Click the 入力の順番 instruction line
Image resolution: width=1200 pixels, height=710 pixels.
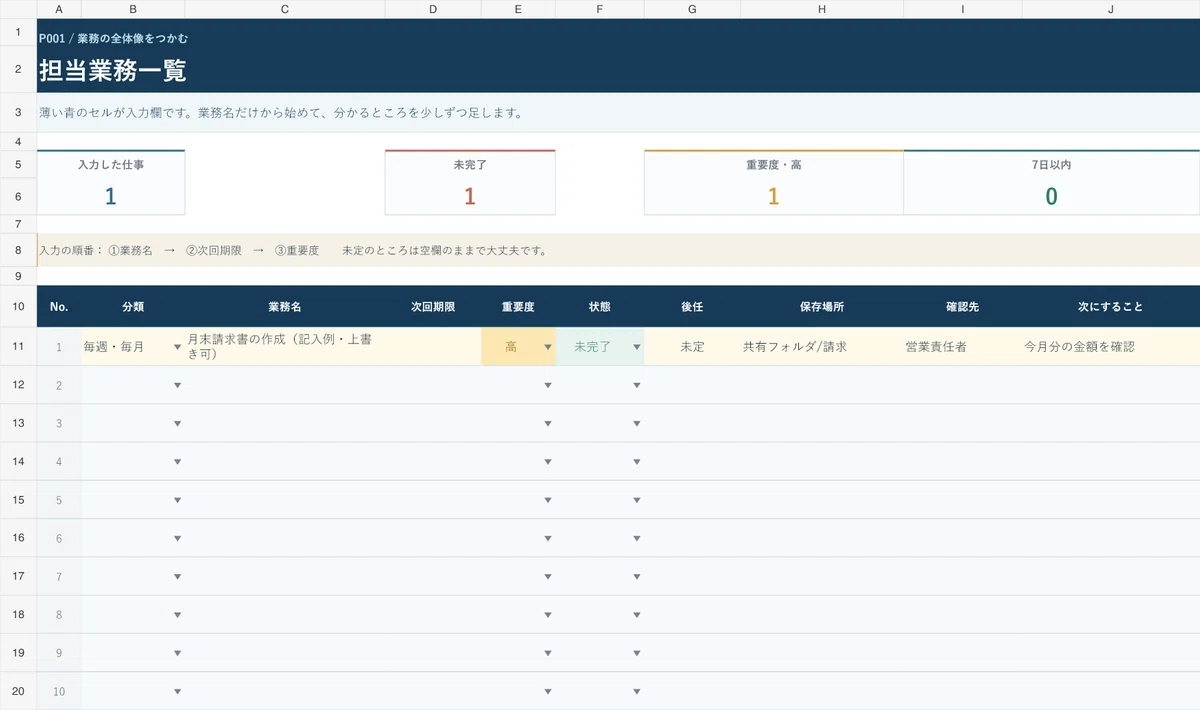click(x=293, y=250)
